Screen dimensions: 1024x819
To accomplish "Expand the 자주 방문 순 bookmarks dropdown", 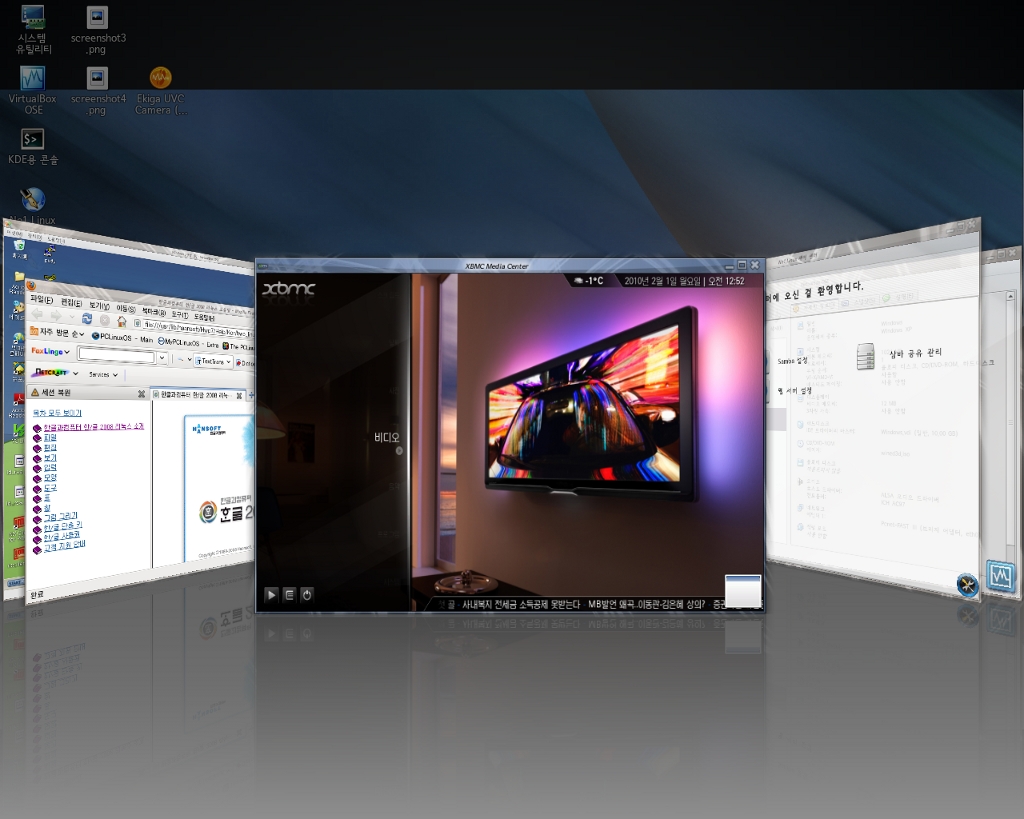I will tap(57, 332).
